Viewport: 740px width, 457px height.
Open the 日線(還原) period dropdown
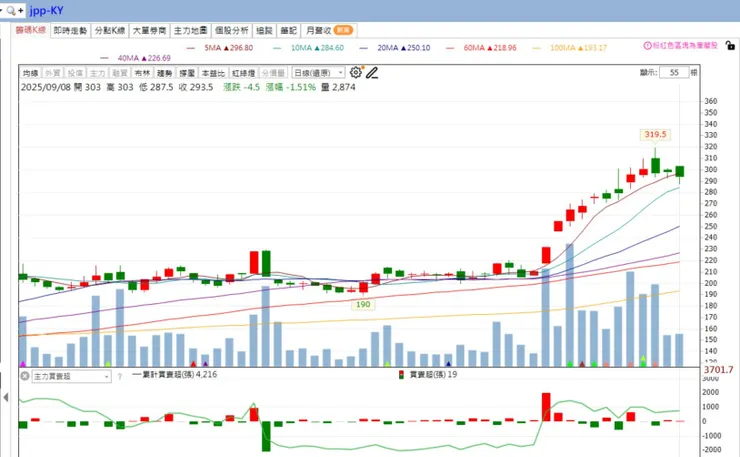click(x=319, y=73)
